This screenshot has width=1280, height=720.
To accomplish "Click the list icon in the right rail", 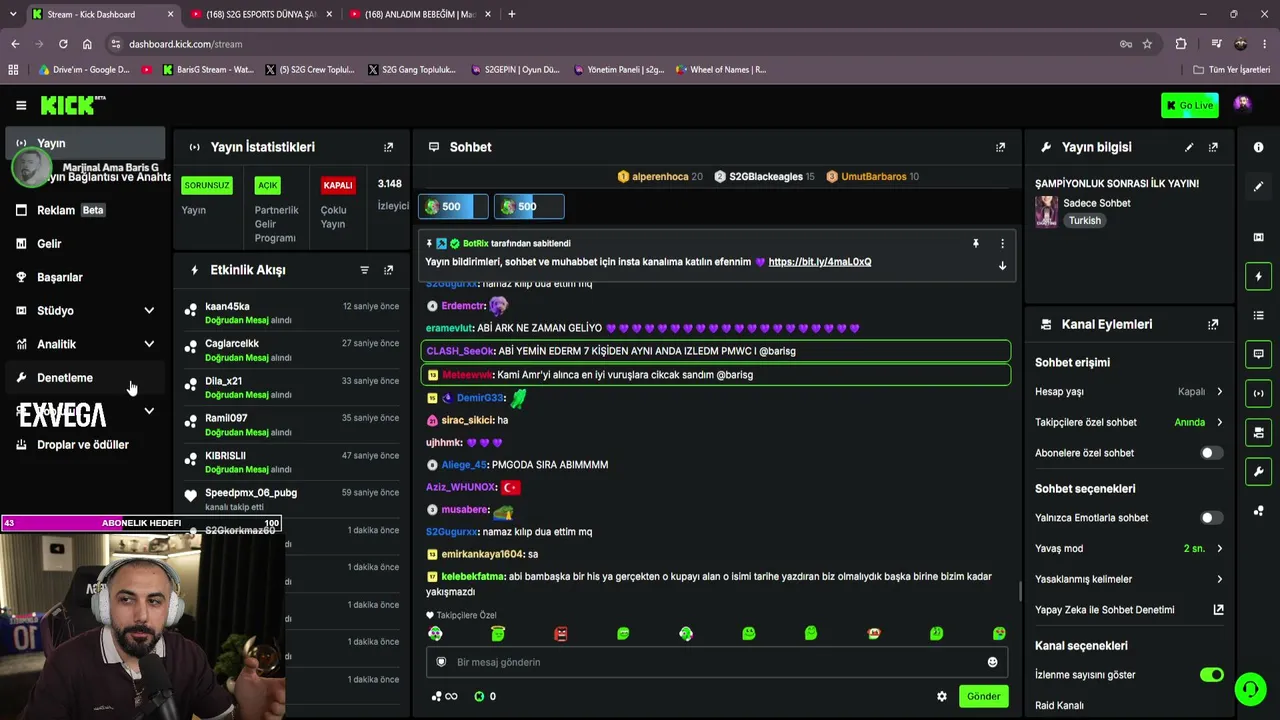I will (x=1258, y=315).
